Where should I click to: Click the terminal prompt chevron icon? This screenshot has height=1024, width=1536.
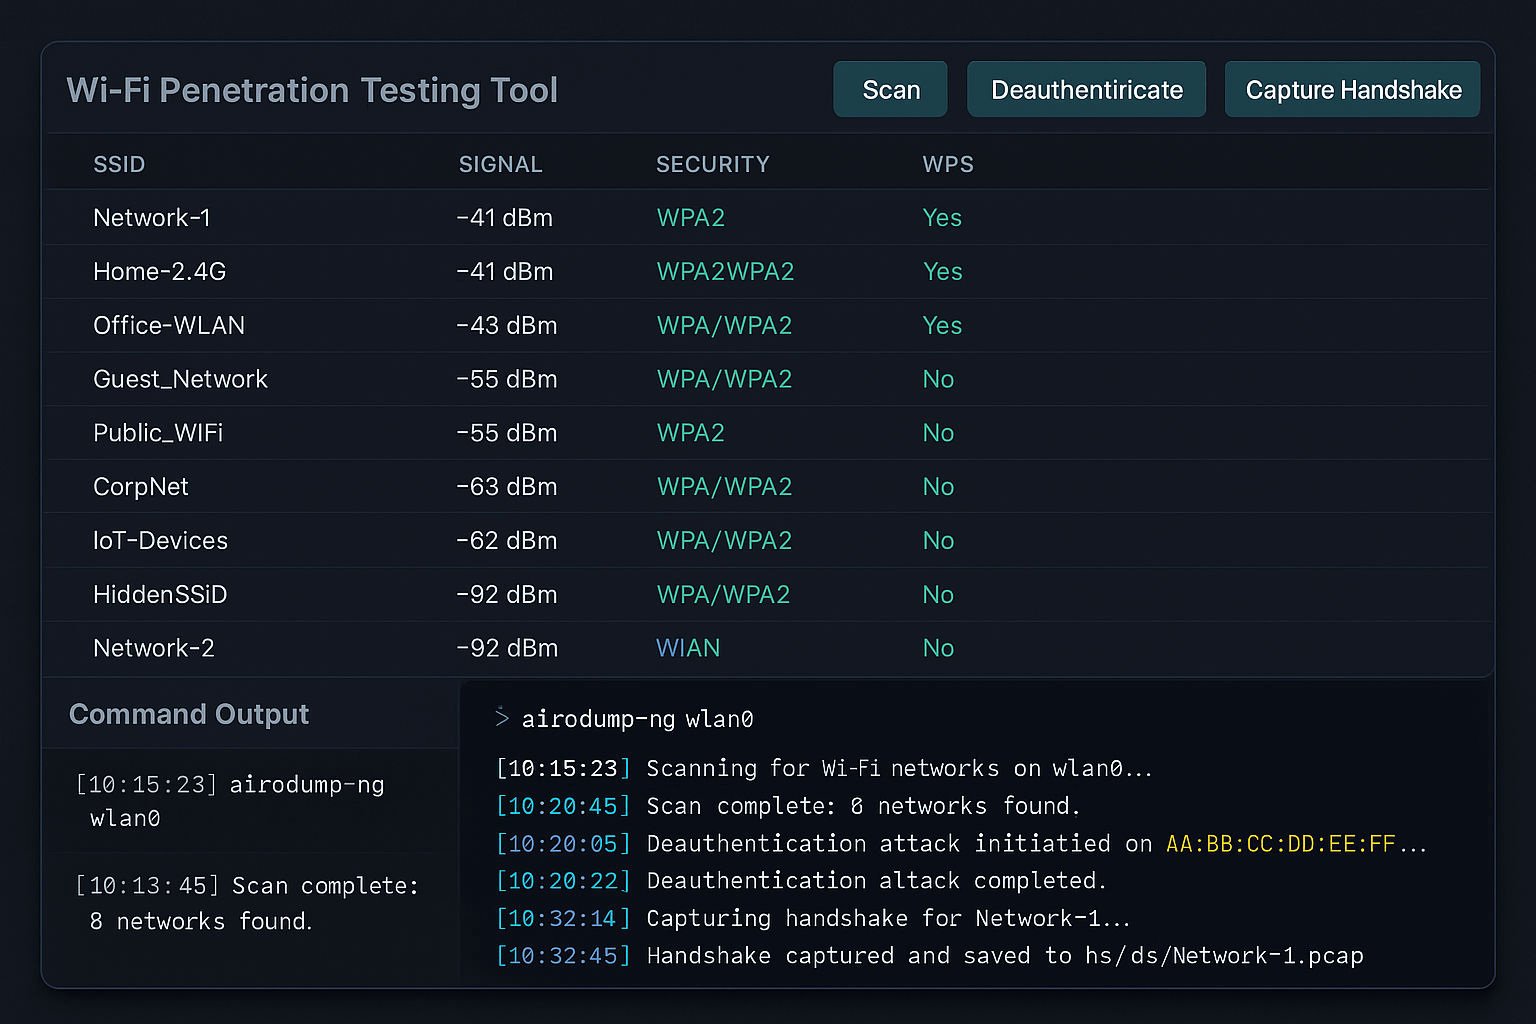[x=502, y=717]
